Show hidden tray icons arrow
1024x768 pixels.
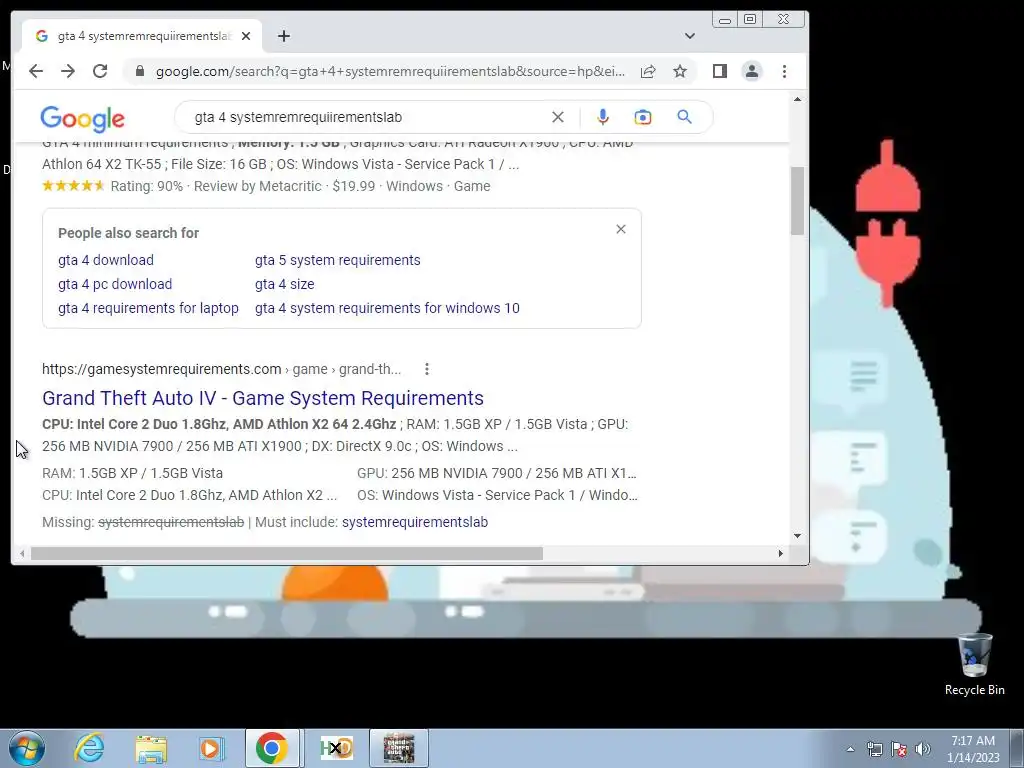click(850, 749)
